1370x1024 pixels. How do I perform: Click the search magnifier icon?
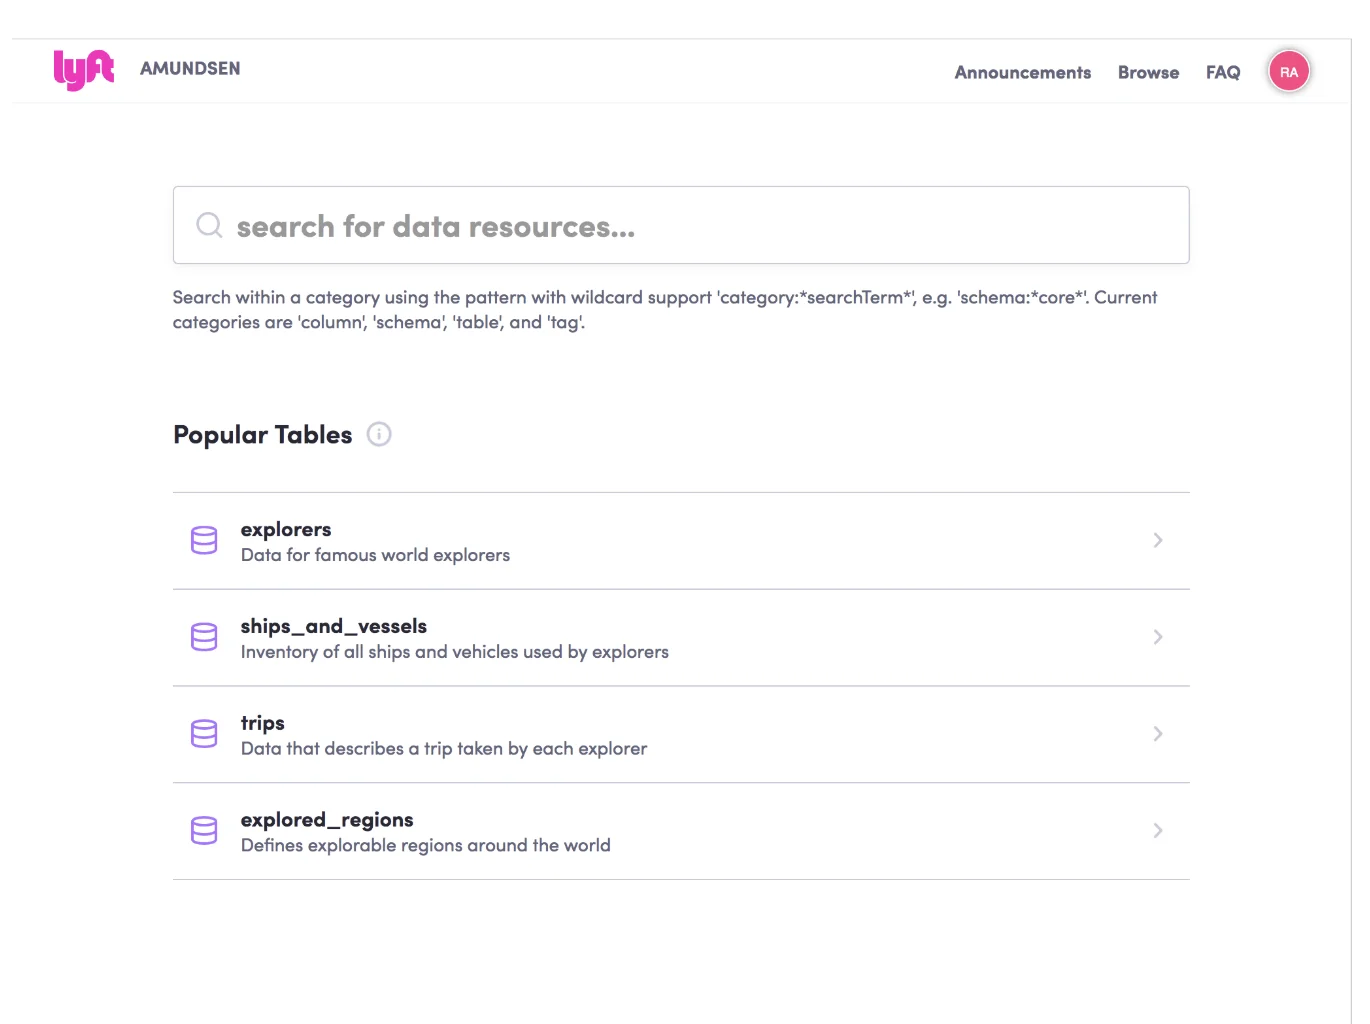(x=209, y=225)
